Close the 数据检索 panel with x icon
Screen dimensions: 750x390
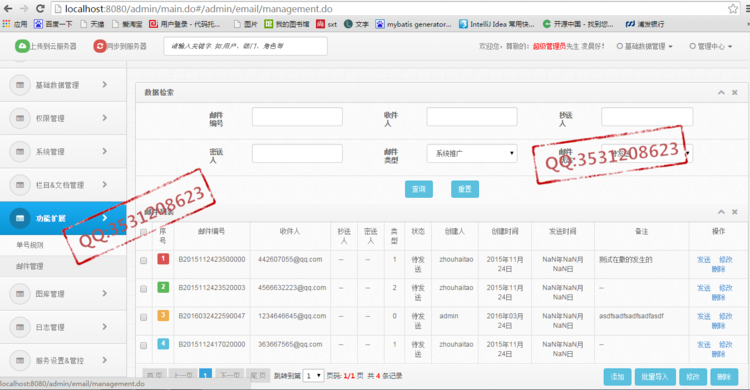tap(735, 92)
